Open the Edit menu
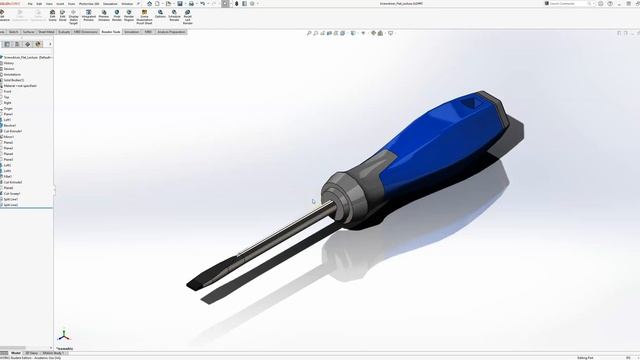The image size is (640, 360). 39,4
